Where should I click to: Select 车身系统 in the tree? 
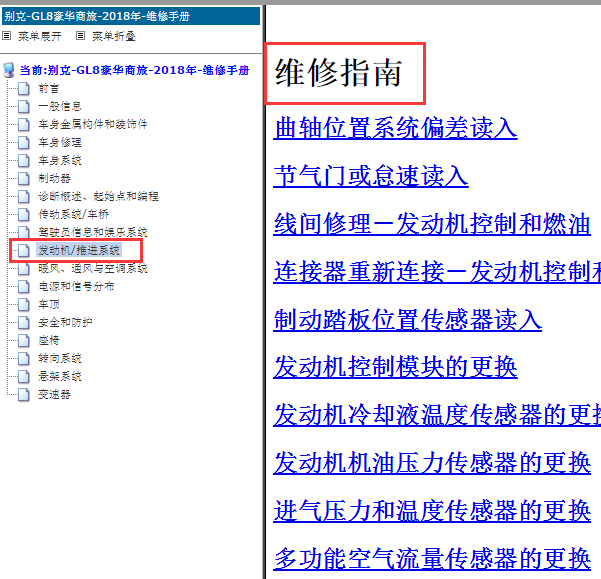[x=60, y=161]
